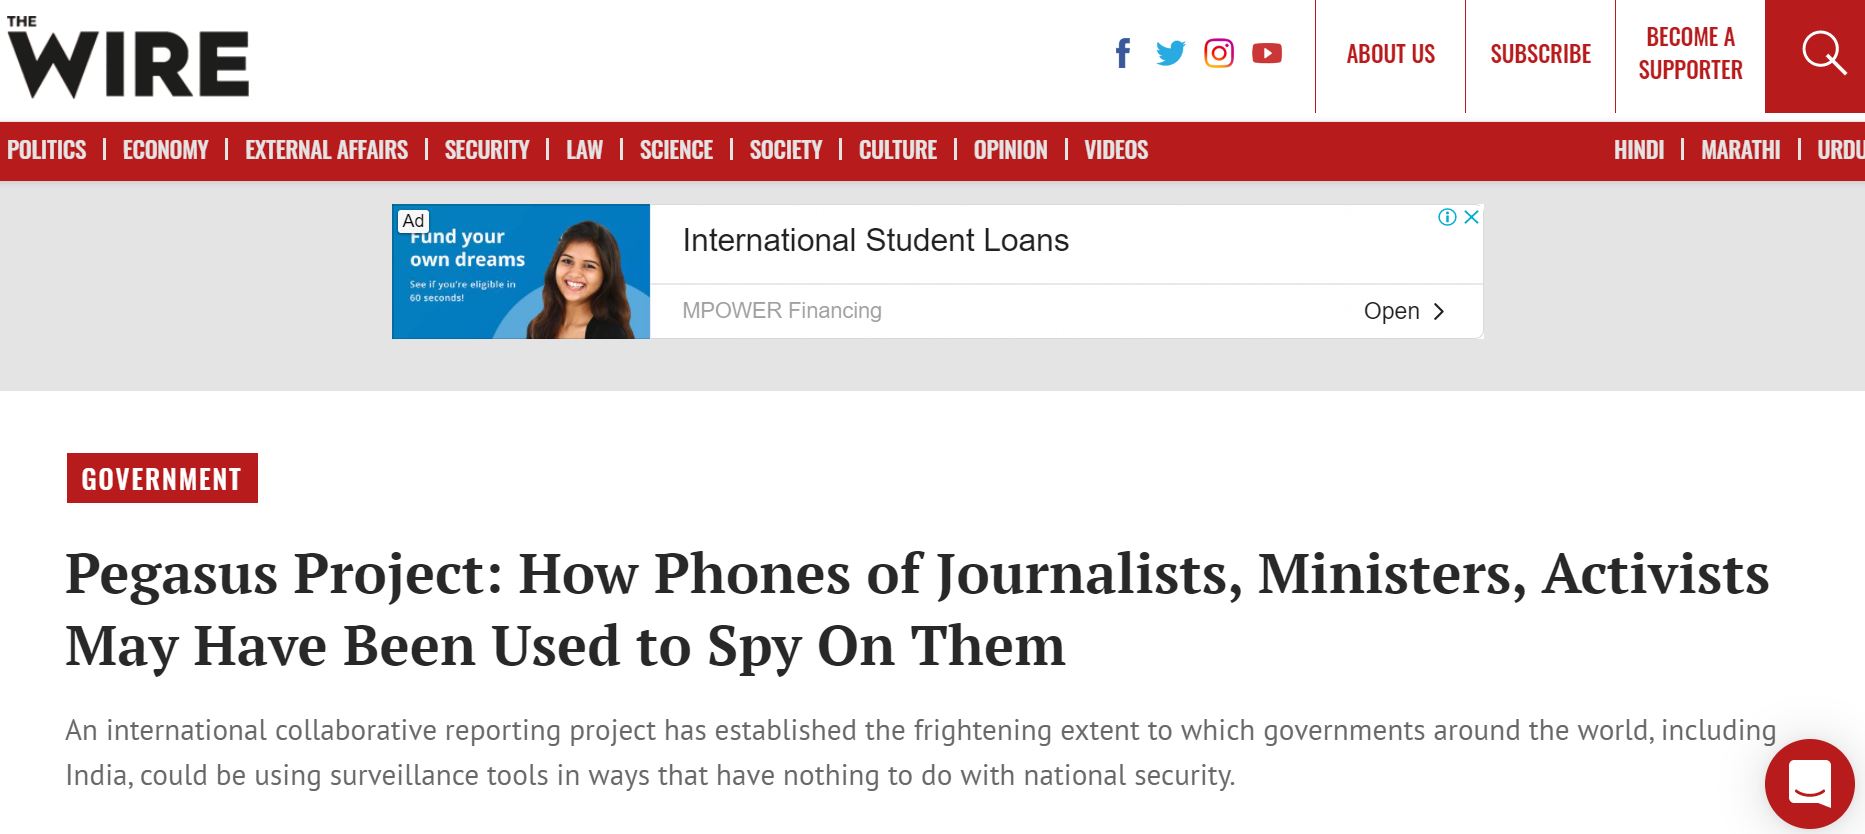This screenshot has width=1865, height=834.
Task: Go to the Economy menu item
Action: click(x=165, y=150)
